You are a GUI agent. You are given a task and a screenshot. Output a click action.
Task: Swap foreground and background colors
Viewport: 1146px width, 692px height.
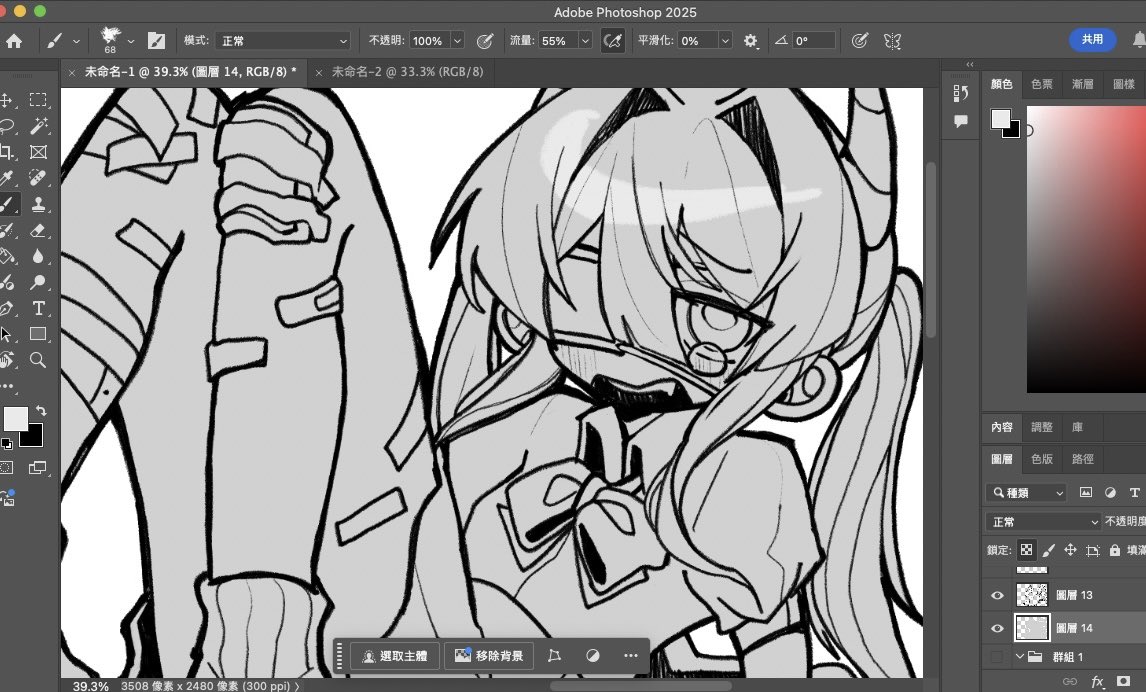tap(42, 411)
